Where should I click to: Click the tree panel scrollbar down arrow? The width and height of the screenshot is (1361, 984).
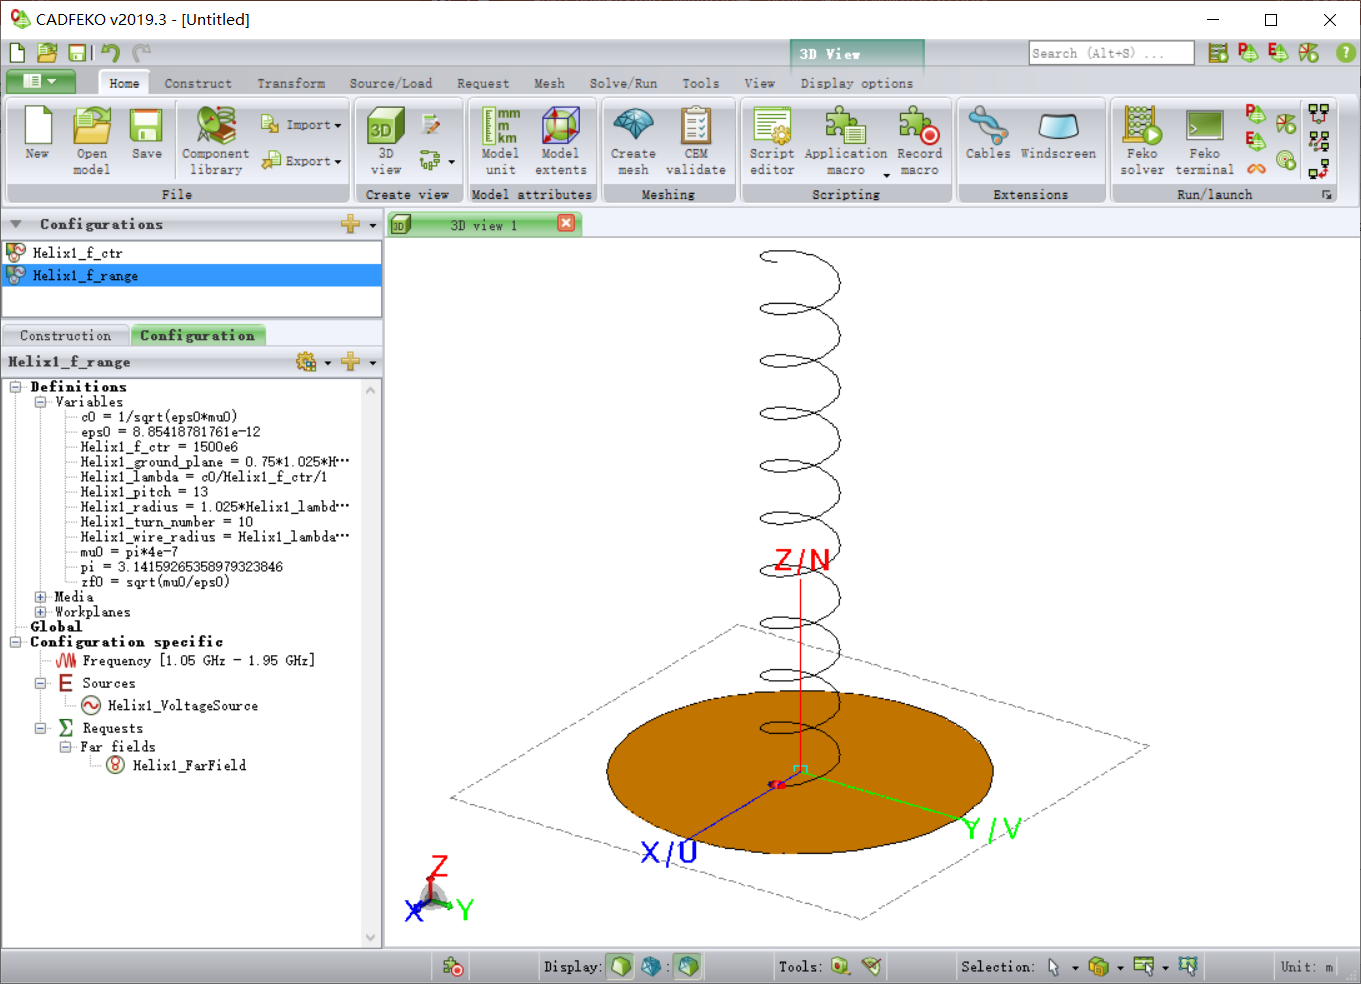[371, 938]
